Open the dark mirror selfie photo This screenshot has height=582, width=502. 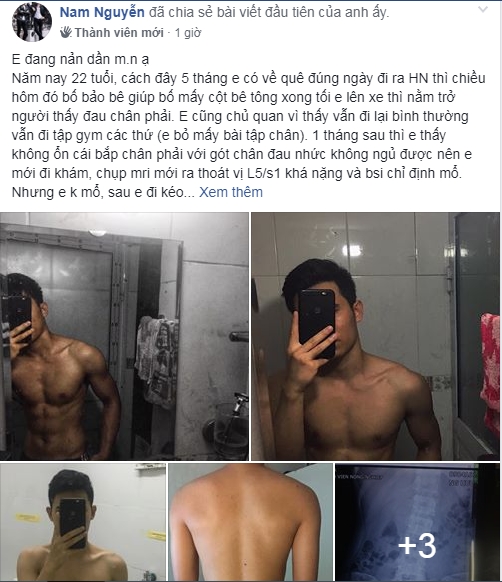[x=124, y=336]
